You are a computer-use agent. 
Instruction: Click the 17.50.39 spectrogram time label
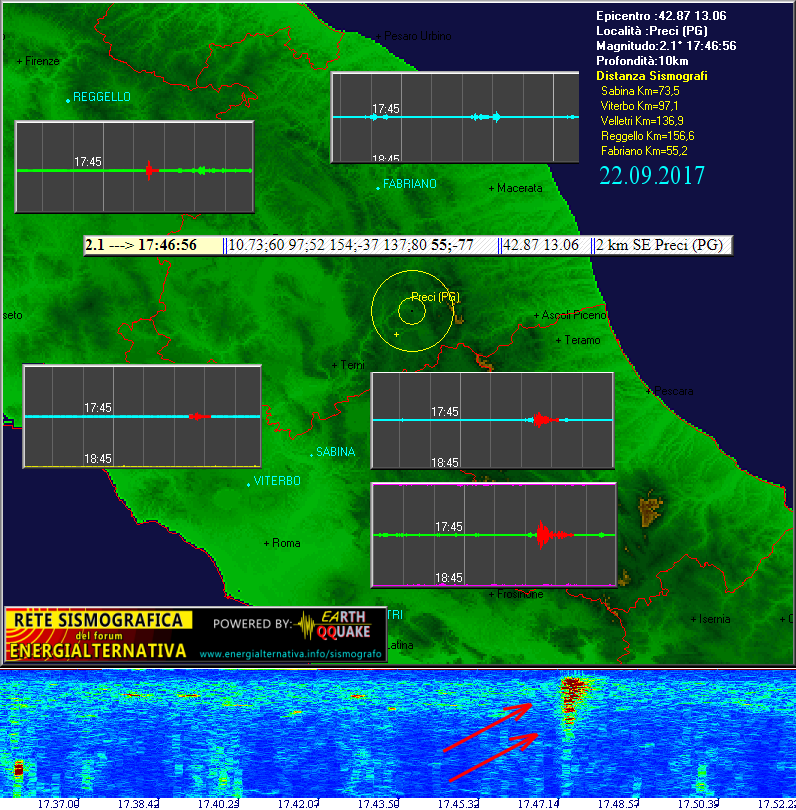click(699, 804)
